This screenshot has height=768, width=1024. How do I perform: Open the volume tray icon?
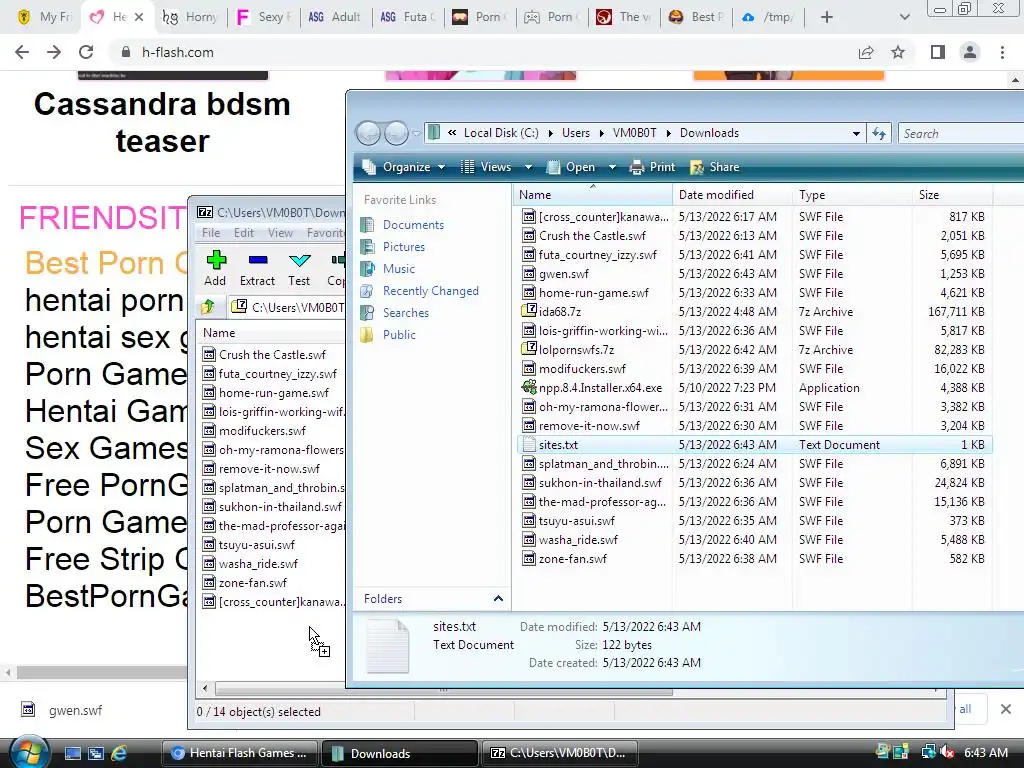(x=948, y=752)
